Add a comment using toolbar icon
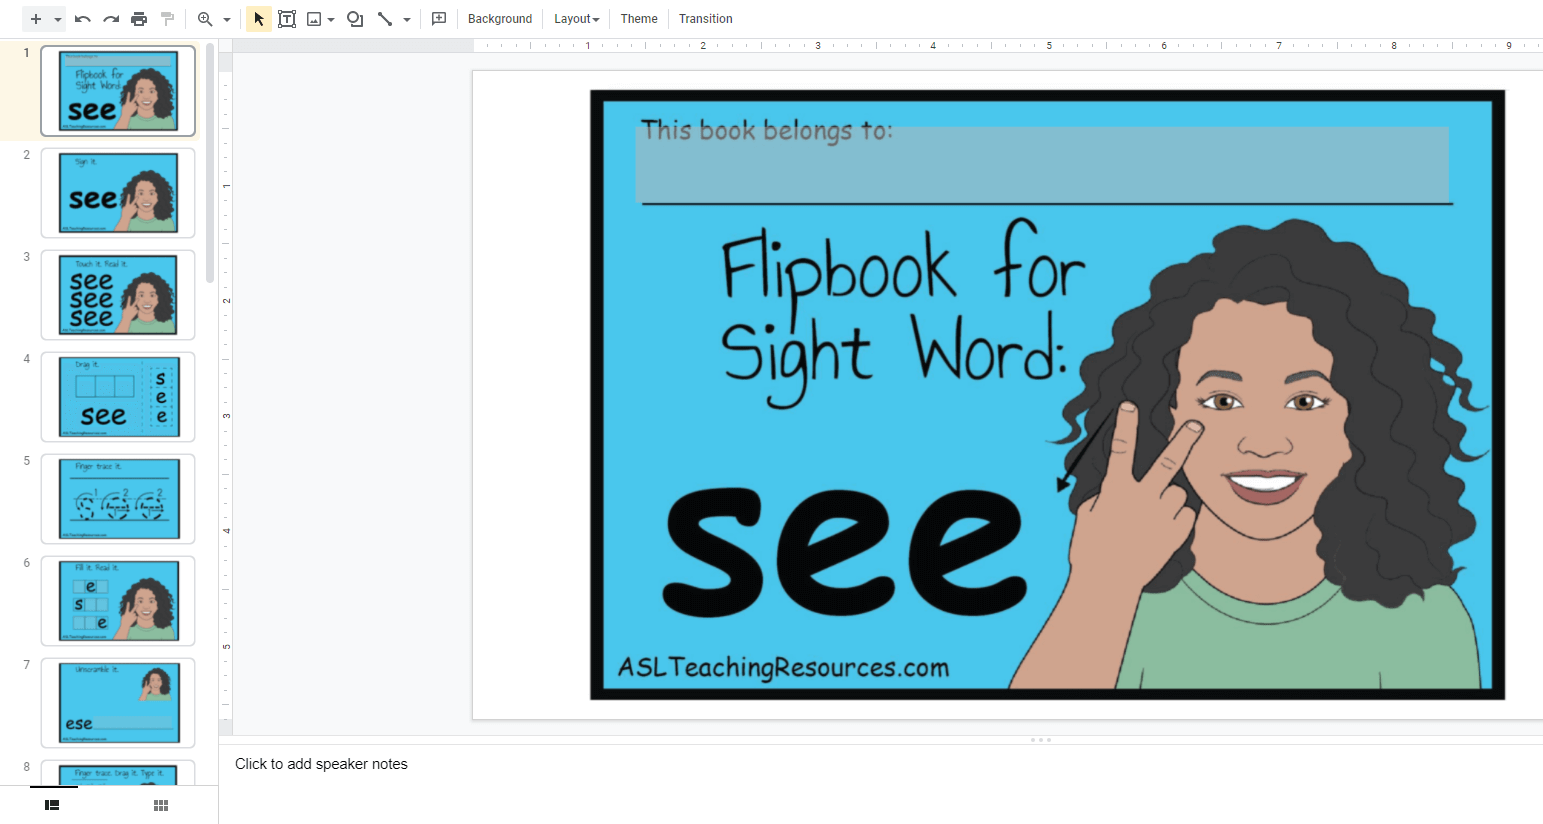 (439, 19)
